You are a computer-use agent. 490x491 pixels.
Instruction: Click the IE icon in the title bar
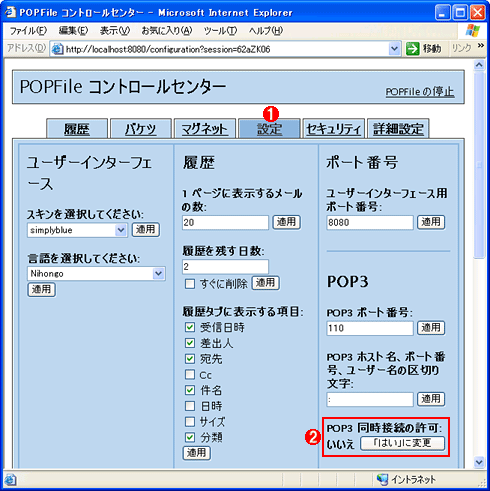click(x=10, y=12)
